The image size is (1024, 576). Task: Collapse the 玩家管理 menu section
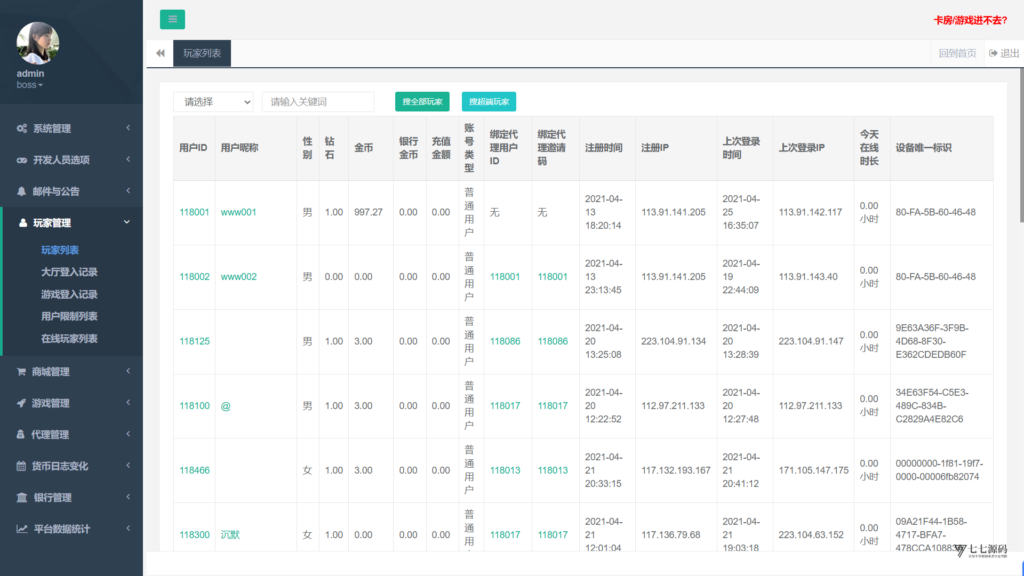click(72, 223)
